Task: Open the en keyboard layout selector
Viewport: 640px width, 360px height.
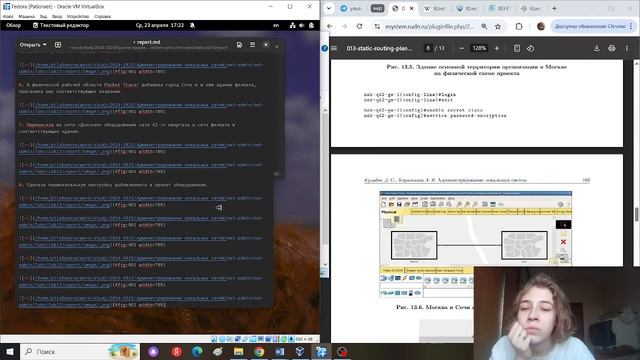Action: pos(276,25)
